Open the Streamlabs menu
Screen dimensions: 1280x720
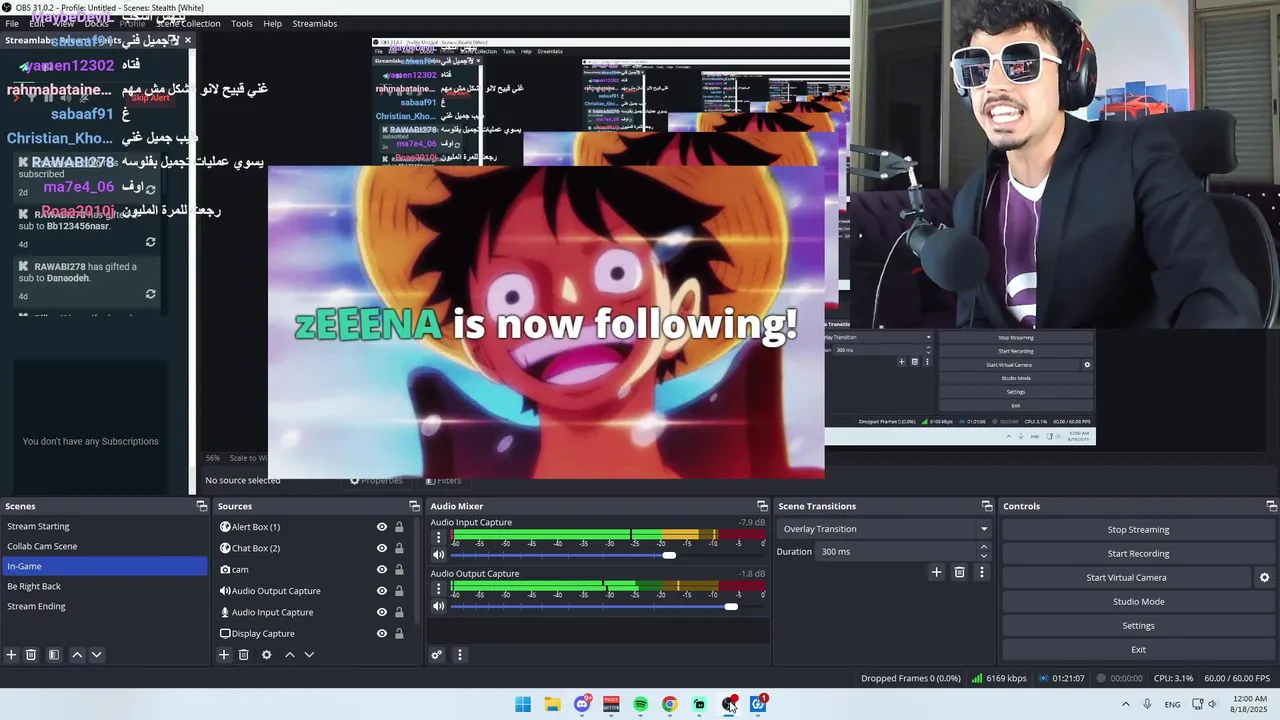[315, 23]
